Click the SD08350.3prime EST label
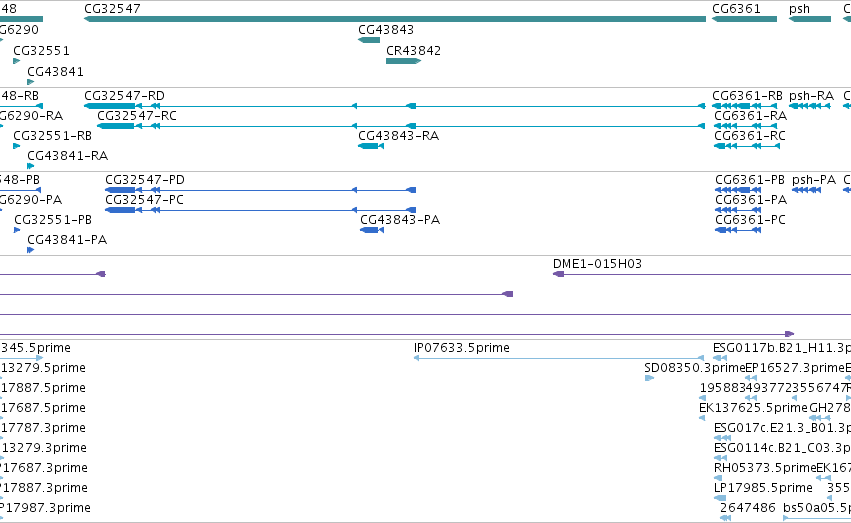Image resolution: width=851 pixels, height=523 pixels. (695, 368)
